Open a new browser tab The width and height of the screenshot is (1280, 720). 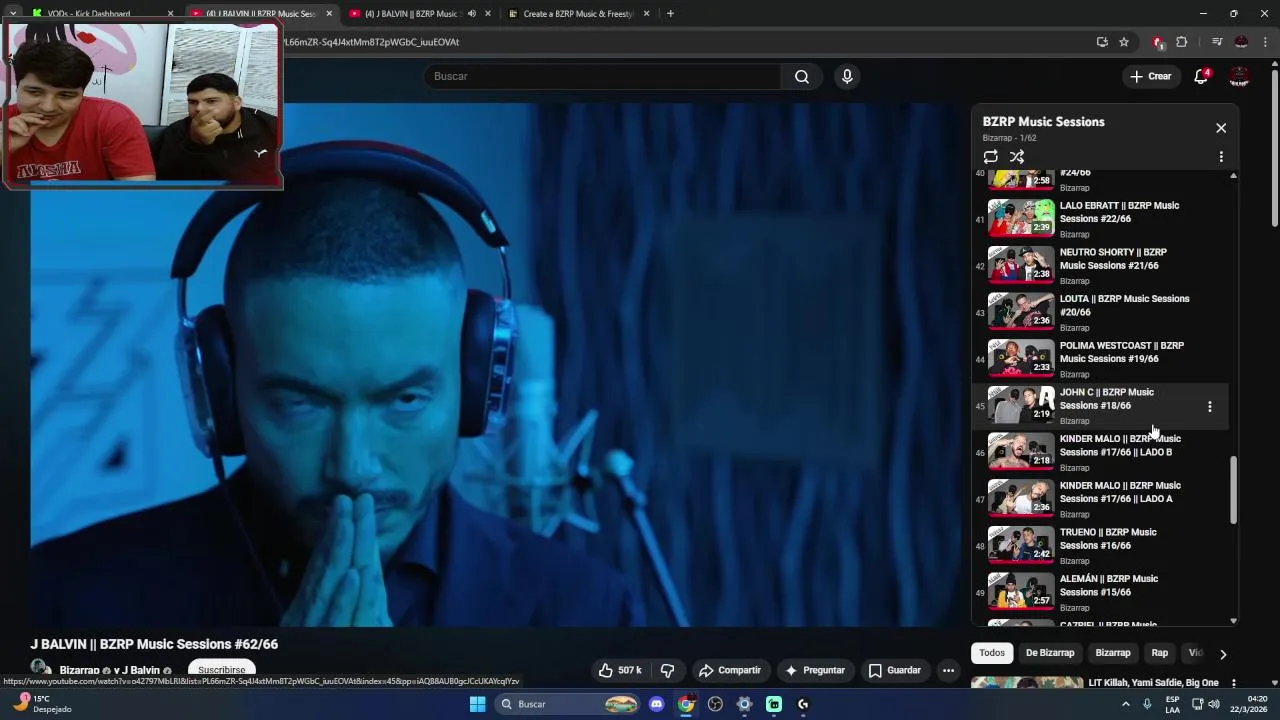pyautogui.click(x=670, y=14)
